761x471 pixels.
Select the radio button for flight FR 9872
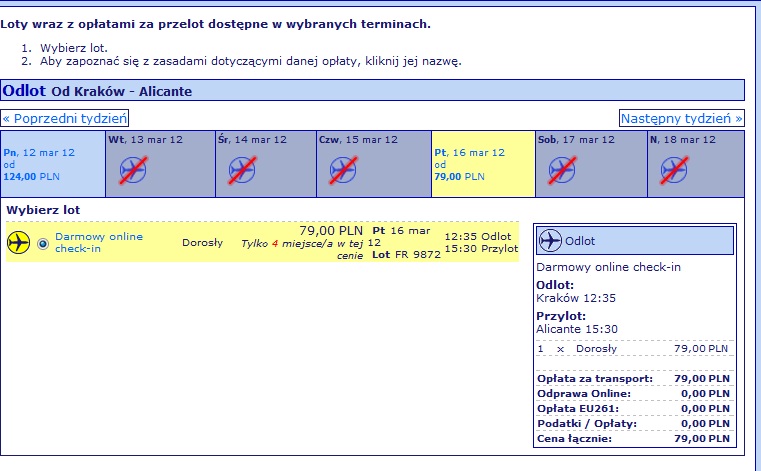coord(43,244)
